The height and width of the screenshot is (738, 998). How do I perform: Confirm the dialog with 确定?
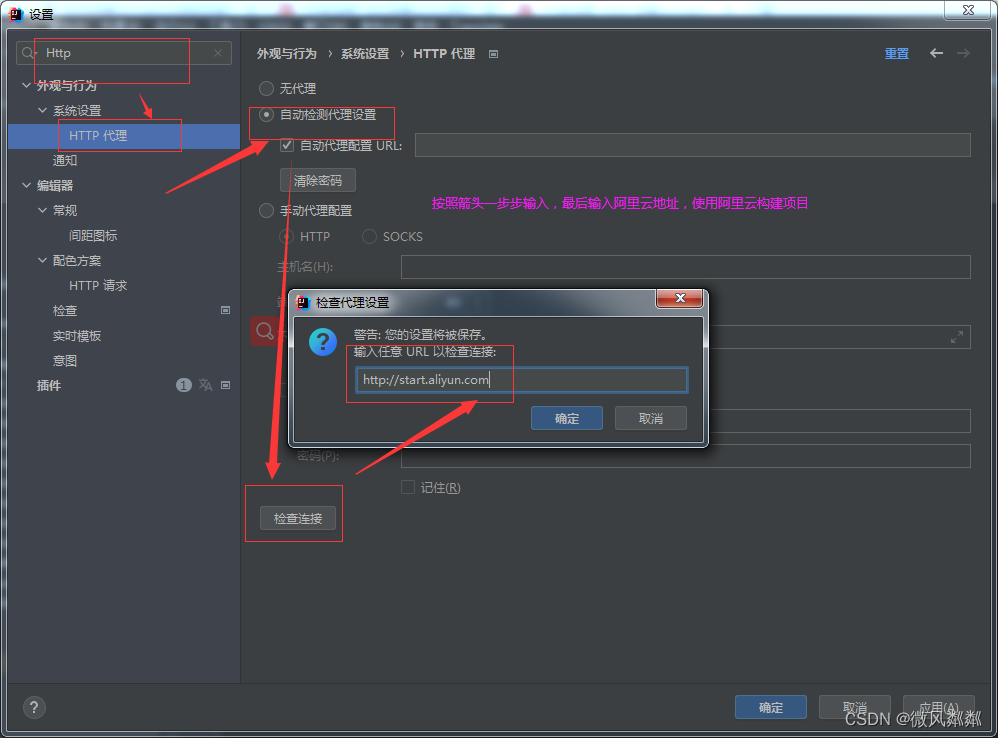click(566, 418)
